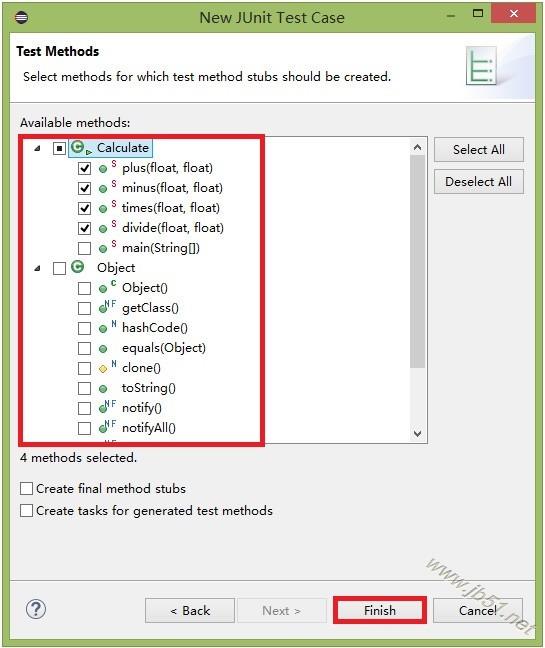Viewport: 545px width, 648px height.
Task: Check the clone() checkbox
Action: point(84,368)
